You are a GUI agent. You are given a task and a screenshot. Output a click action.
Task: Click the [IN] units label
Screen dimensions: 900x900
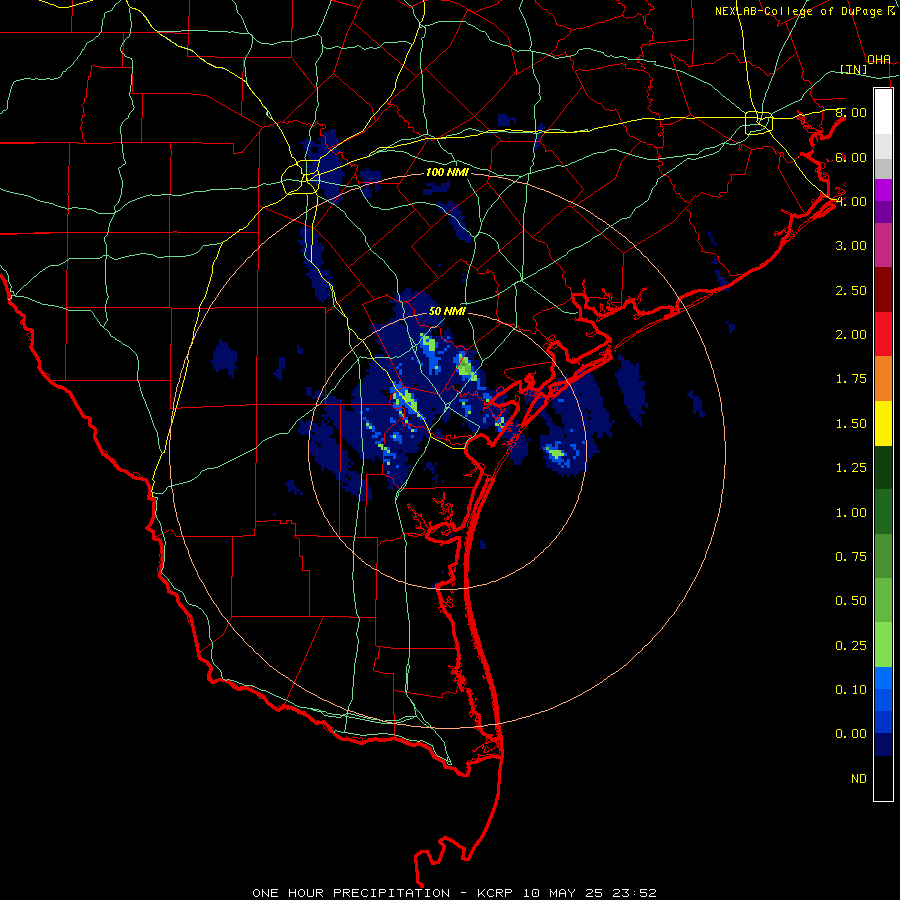click(854, 69)
